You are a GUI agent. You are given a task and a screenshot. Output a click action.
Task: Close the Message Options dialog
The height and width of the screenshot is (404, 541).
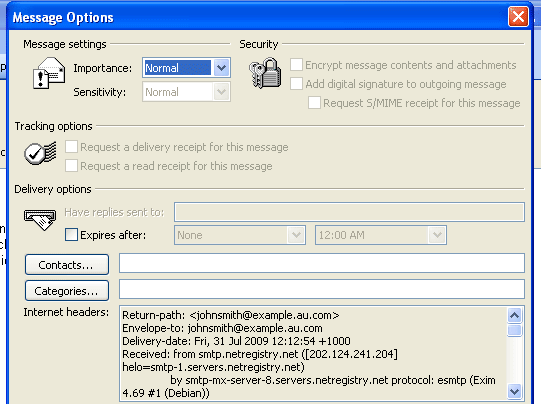point(518,16)
